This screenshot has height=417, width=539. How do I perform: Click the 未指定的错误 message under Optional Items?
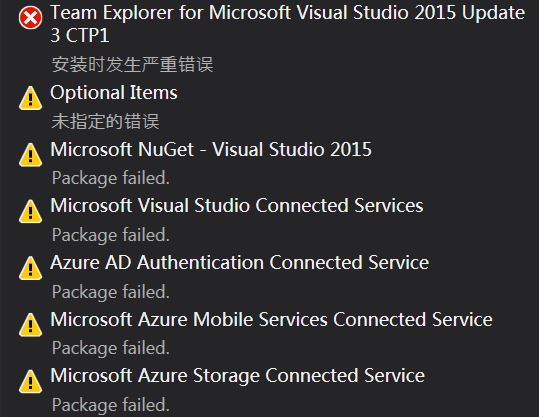click(105, 121)
